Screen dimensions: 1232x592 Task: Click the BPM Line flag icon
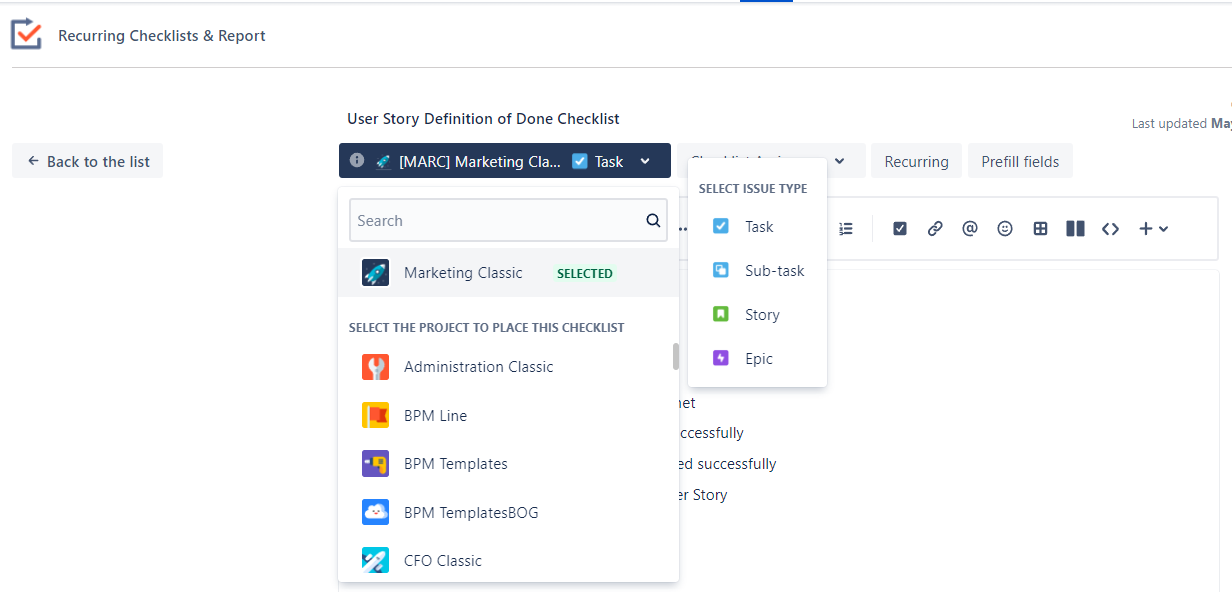click(375, 415)
